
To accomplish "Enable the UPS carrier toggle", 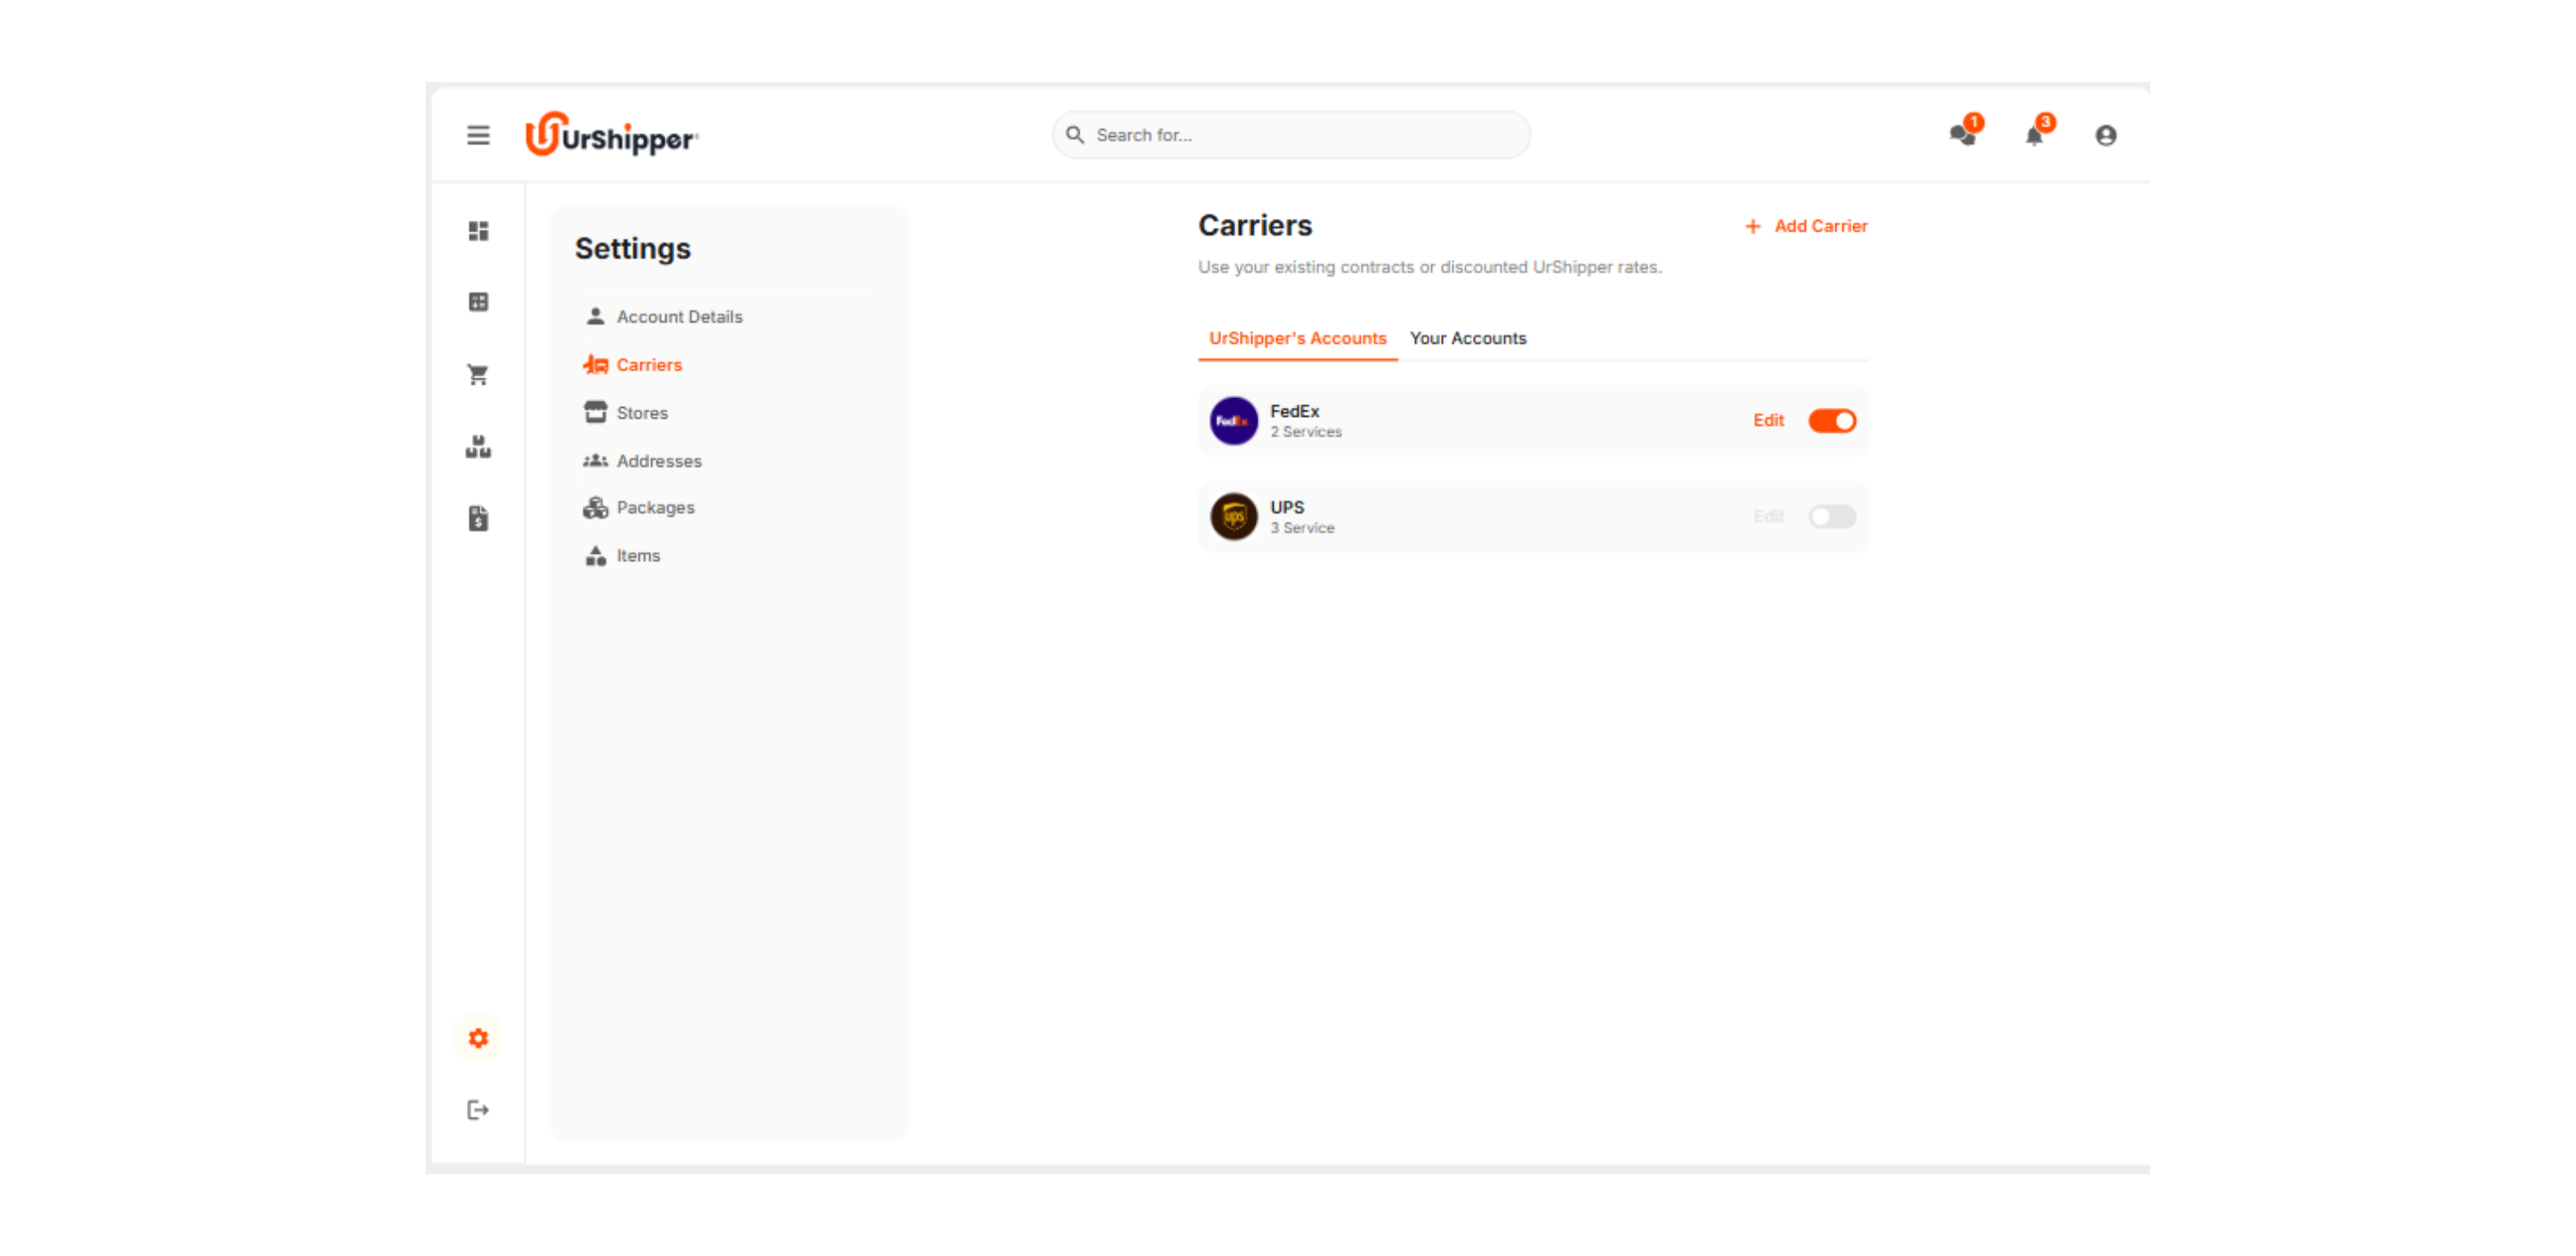I will [1831, 517].
